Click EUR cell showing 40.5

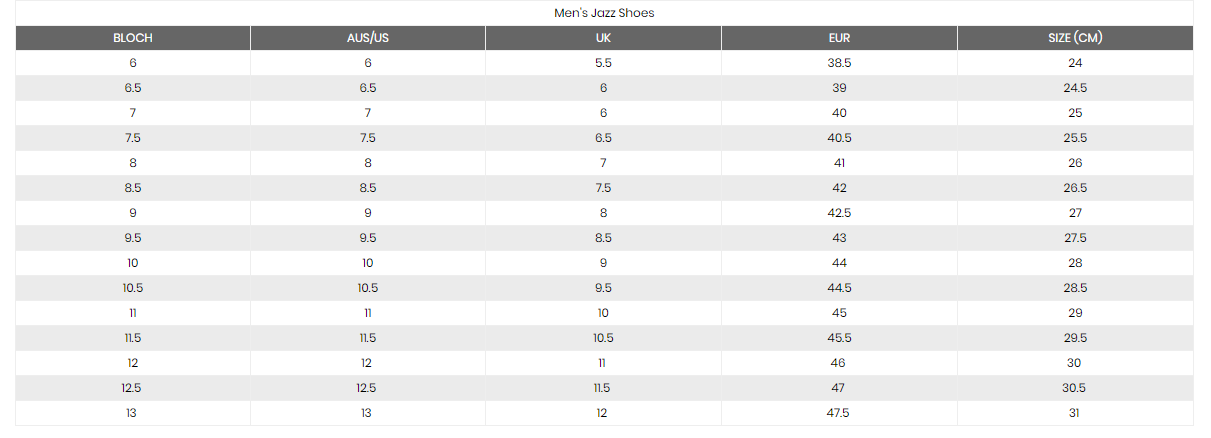[x=839, y=138]
